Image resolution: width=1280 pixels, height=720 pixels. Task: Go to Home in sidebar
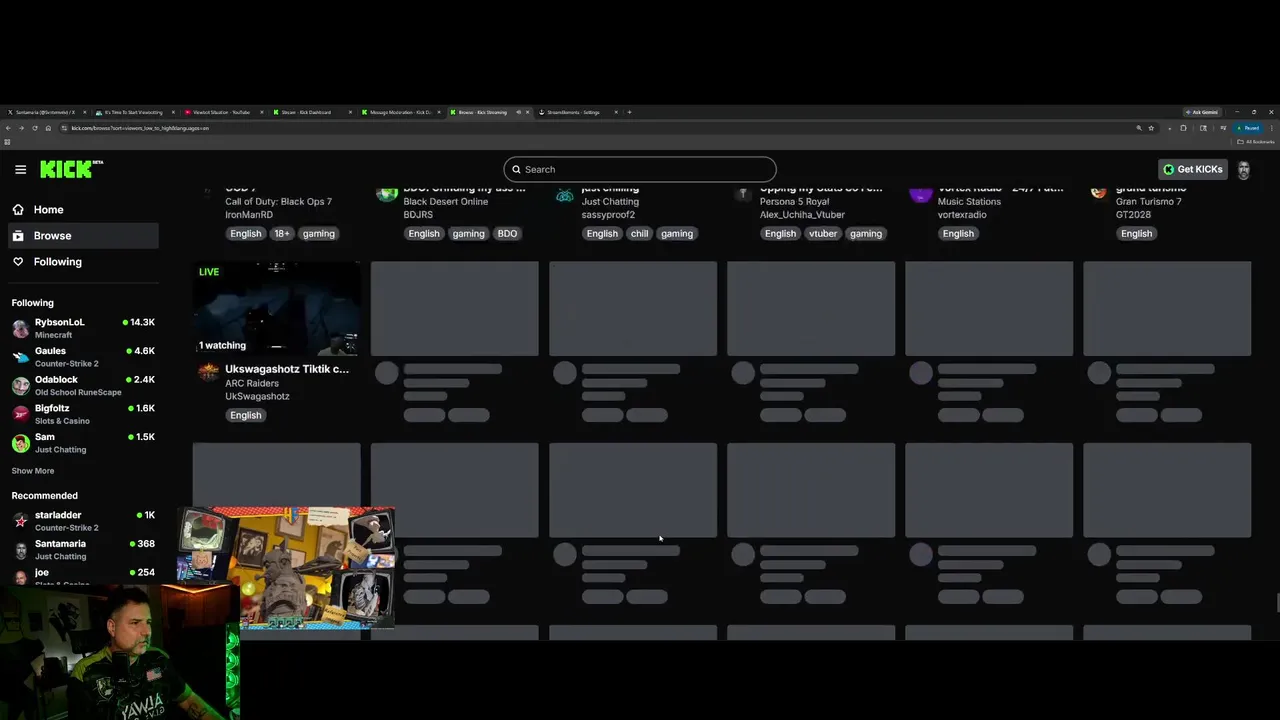point(82,210)
